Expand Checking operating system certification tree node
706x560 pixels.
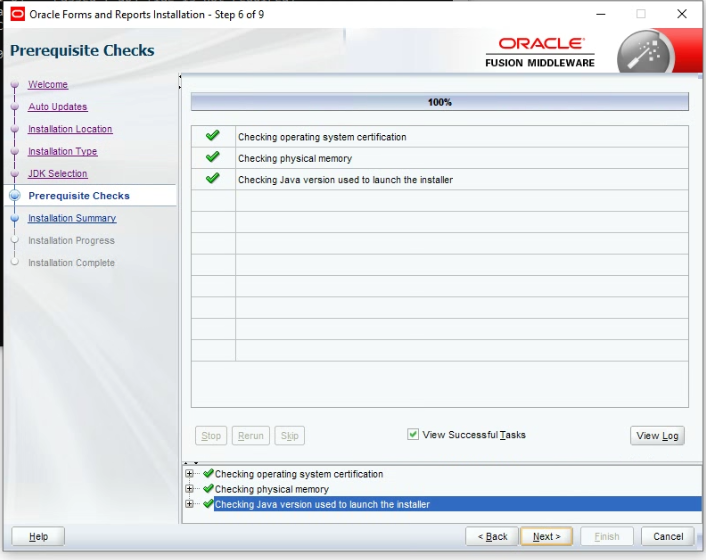(189, 474)
